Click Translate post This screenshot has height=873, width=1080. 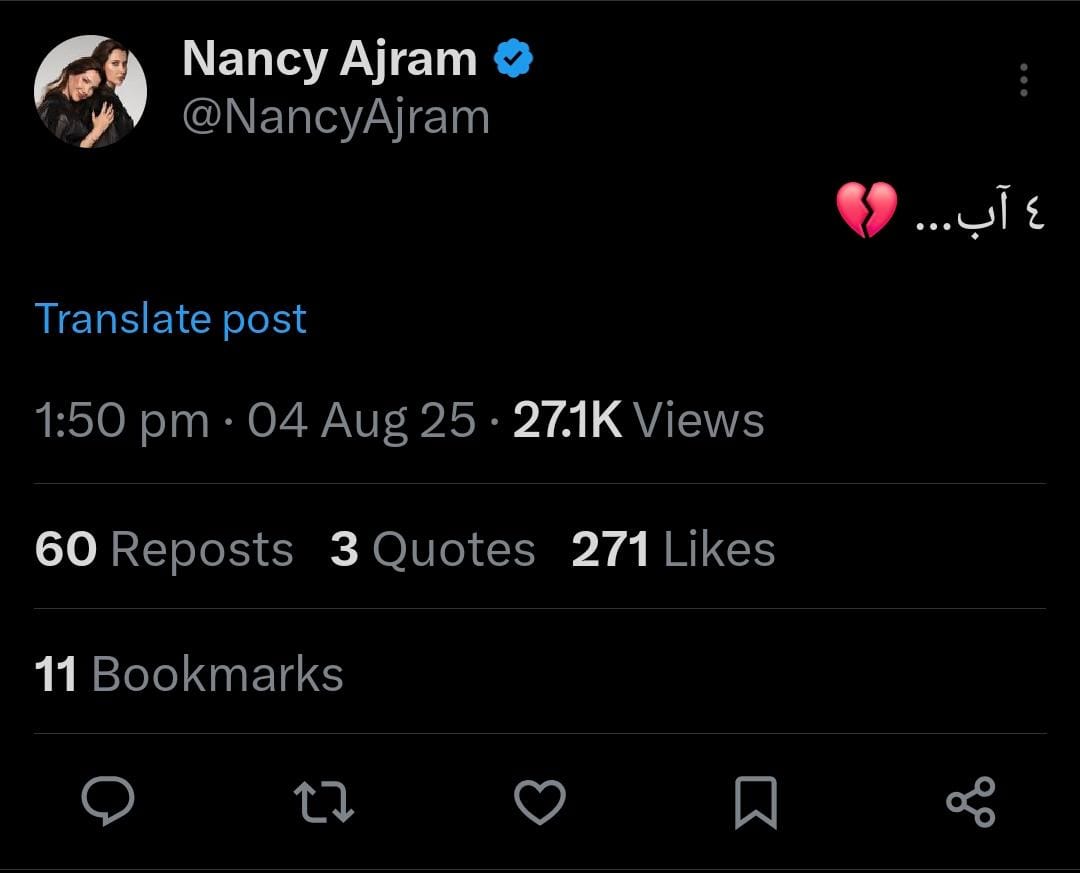[x=171, y=319]
